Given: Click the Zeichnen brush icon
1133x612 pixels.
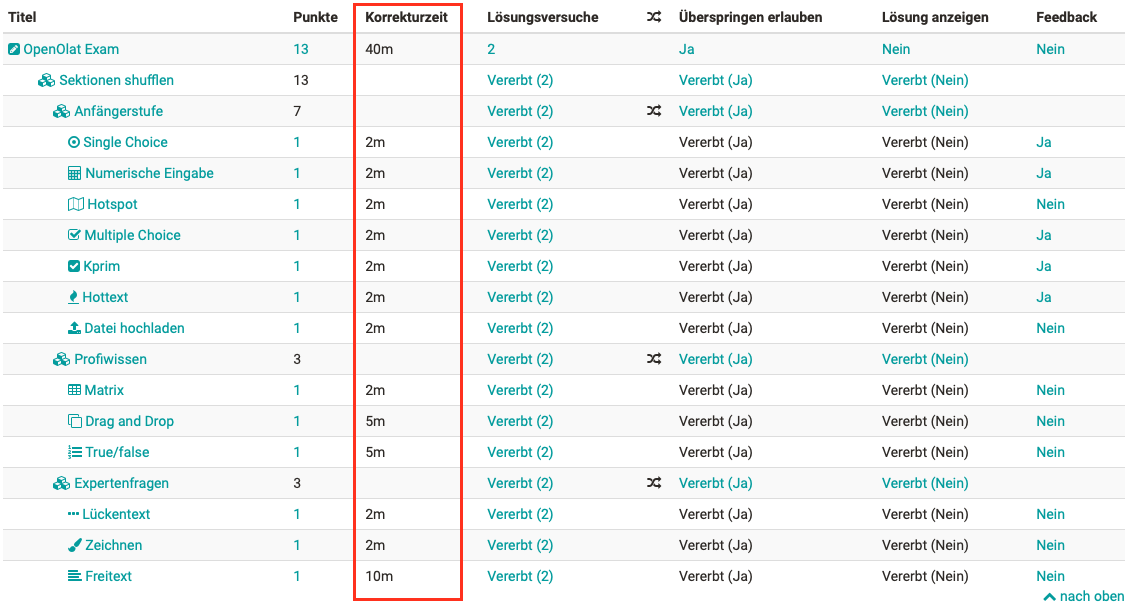Looking at the screenshot, I should tap(74, 546).
